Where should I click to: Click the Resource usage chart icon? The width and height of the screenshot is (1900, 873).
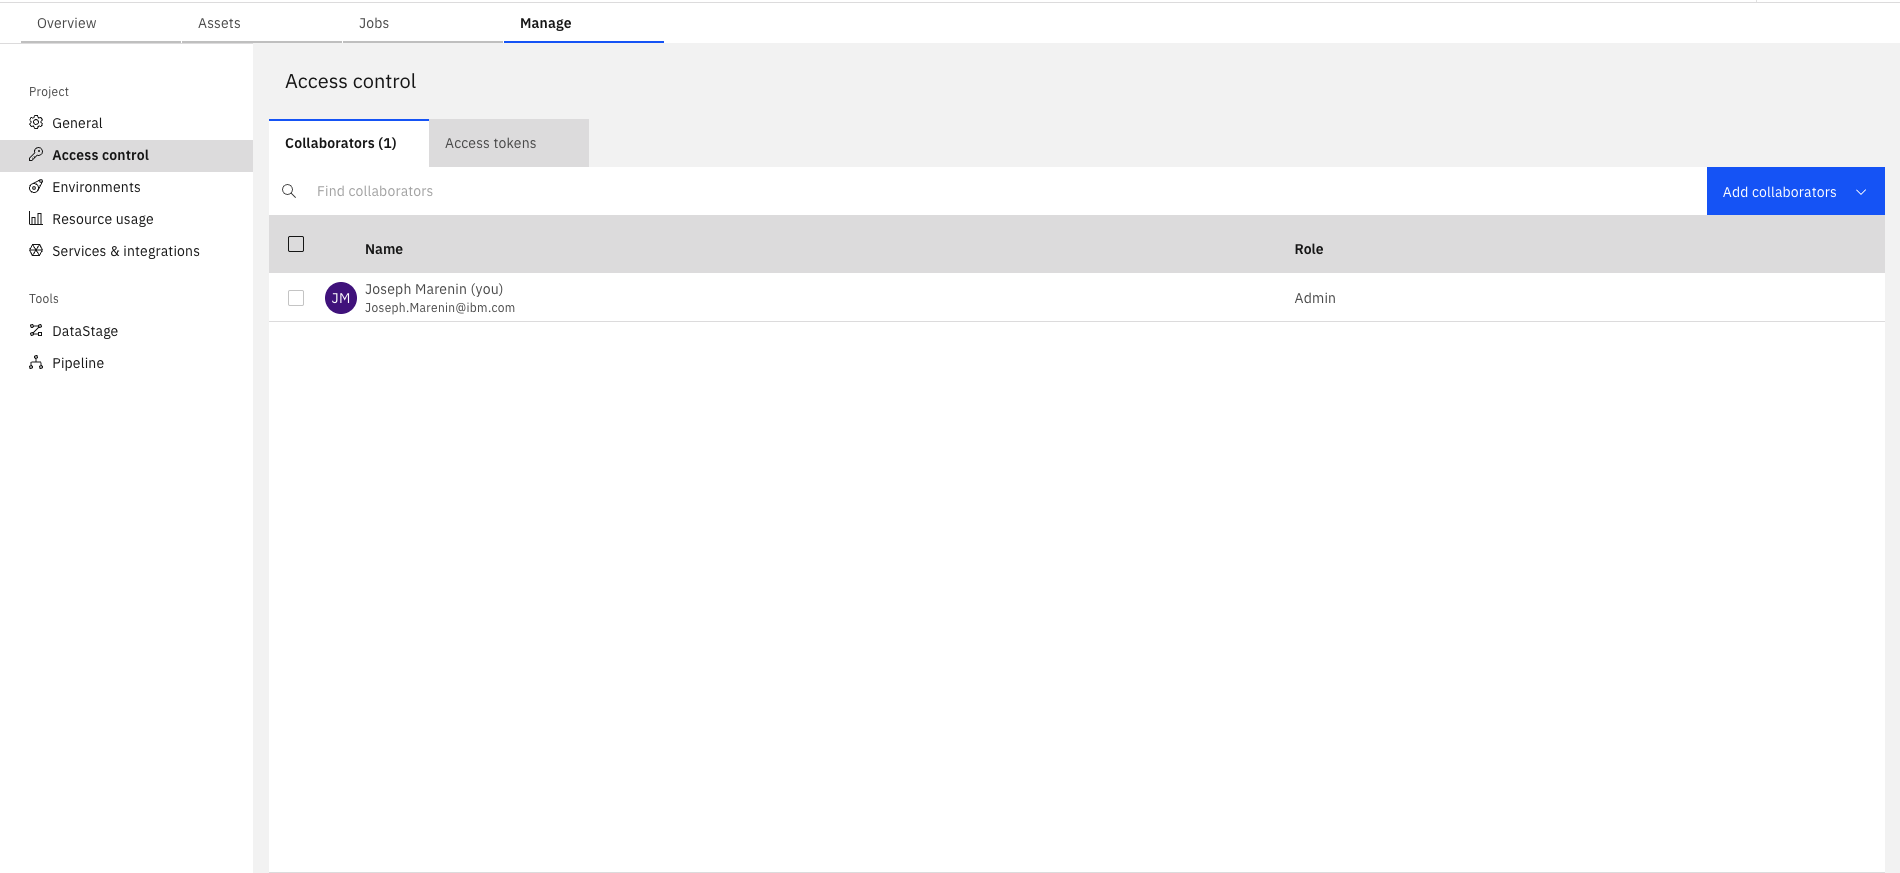coord(36,218)
